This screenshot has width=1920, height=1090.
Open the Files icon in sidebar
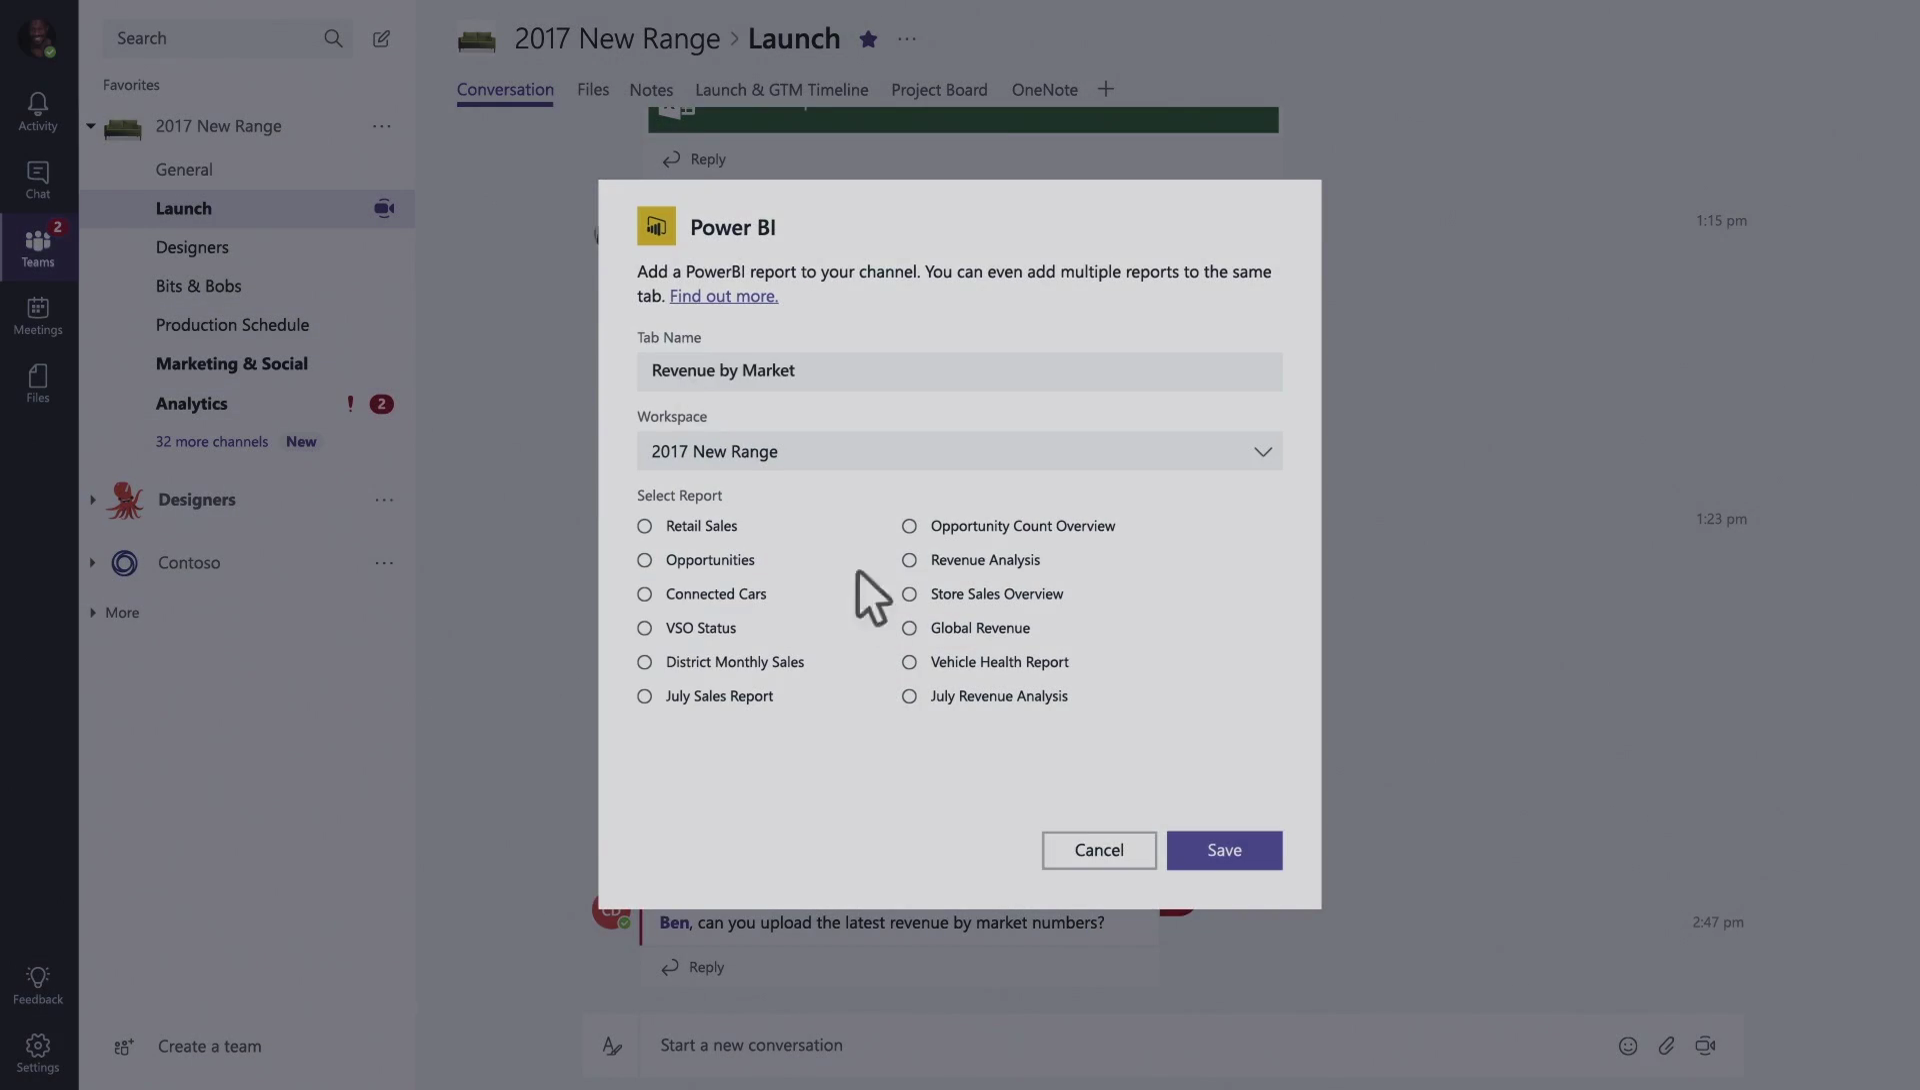38,383
